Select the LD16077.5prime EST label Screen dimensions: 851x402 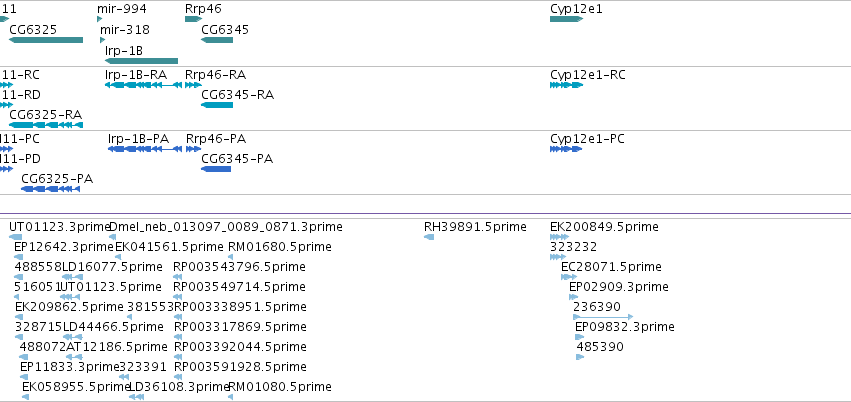coord(112,267)
